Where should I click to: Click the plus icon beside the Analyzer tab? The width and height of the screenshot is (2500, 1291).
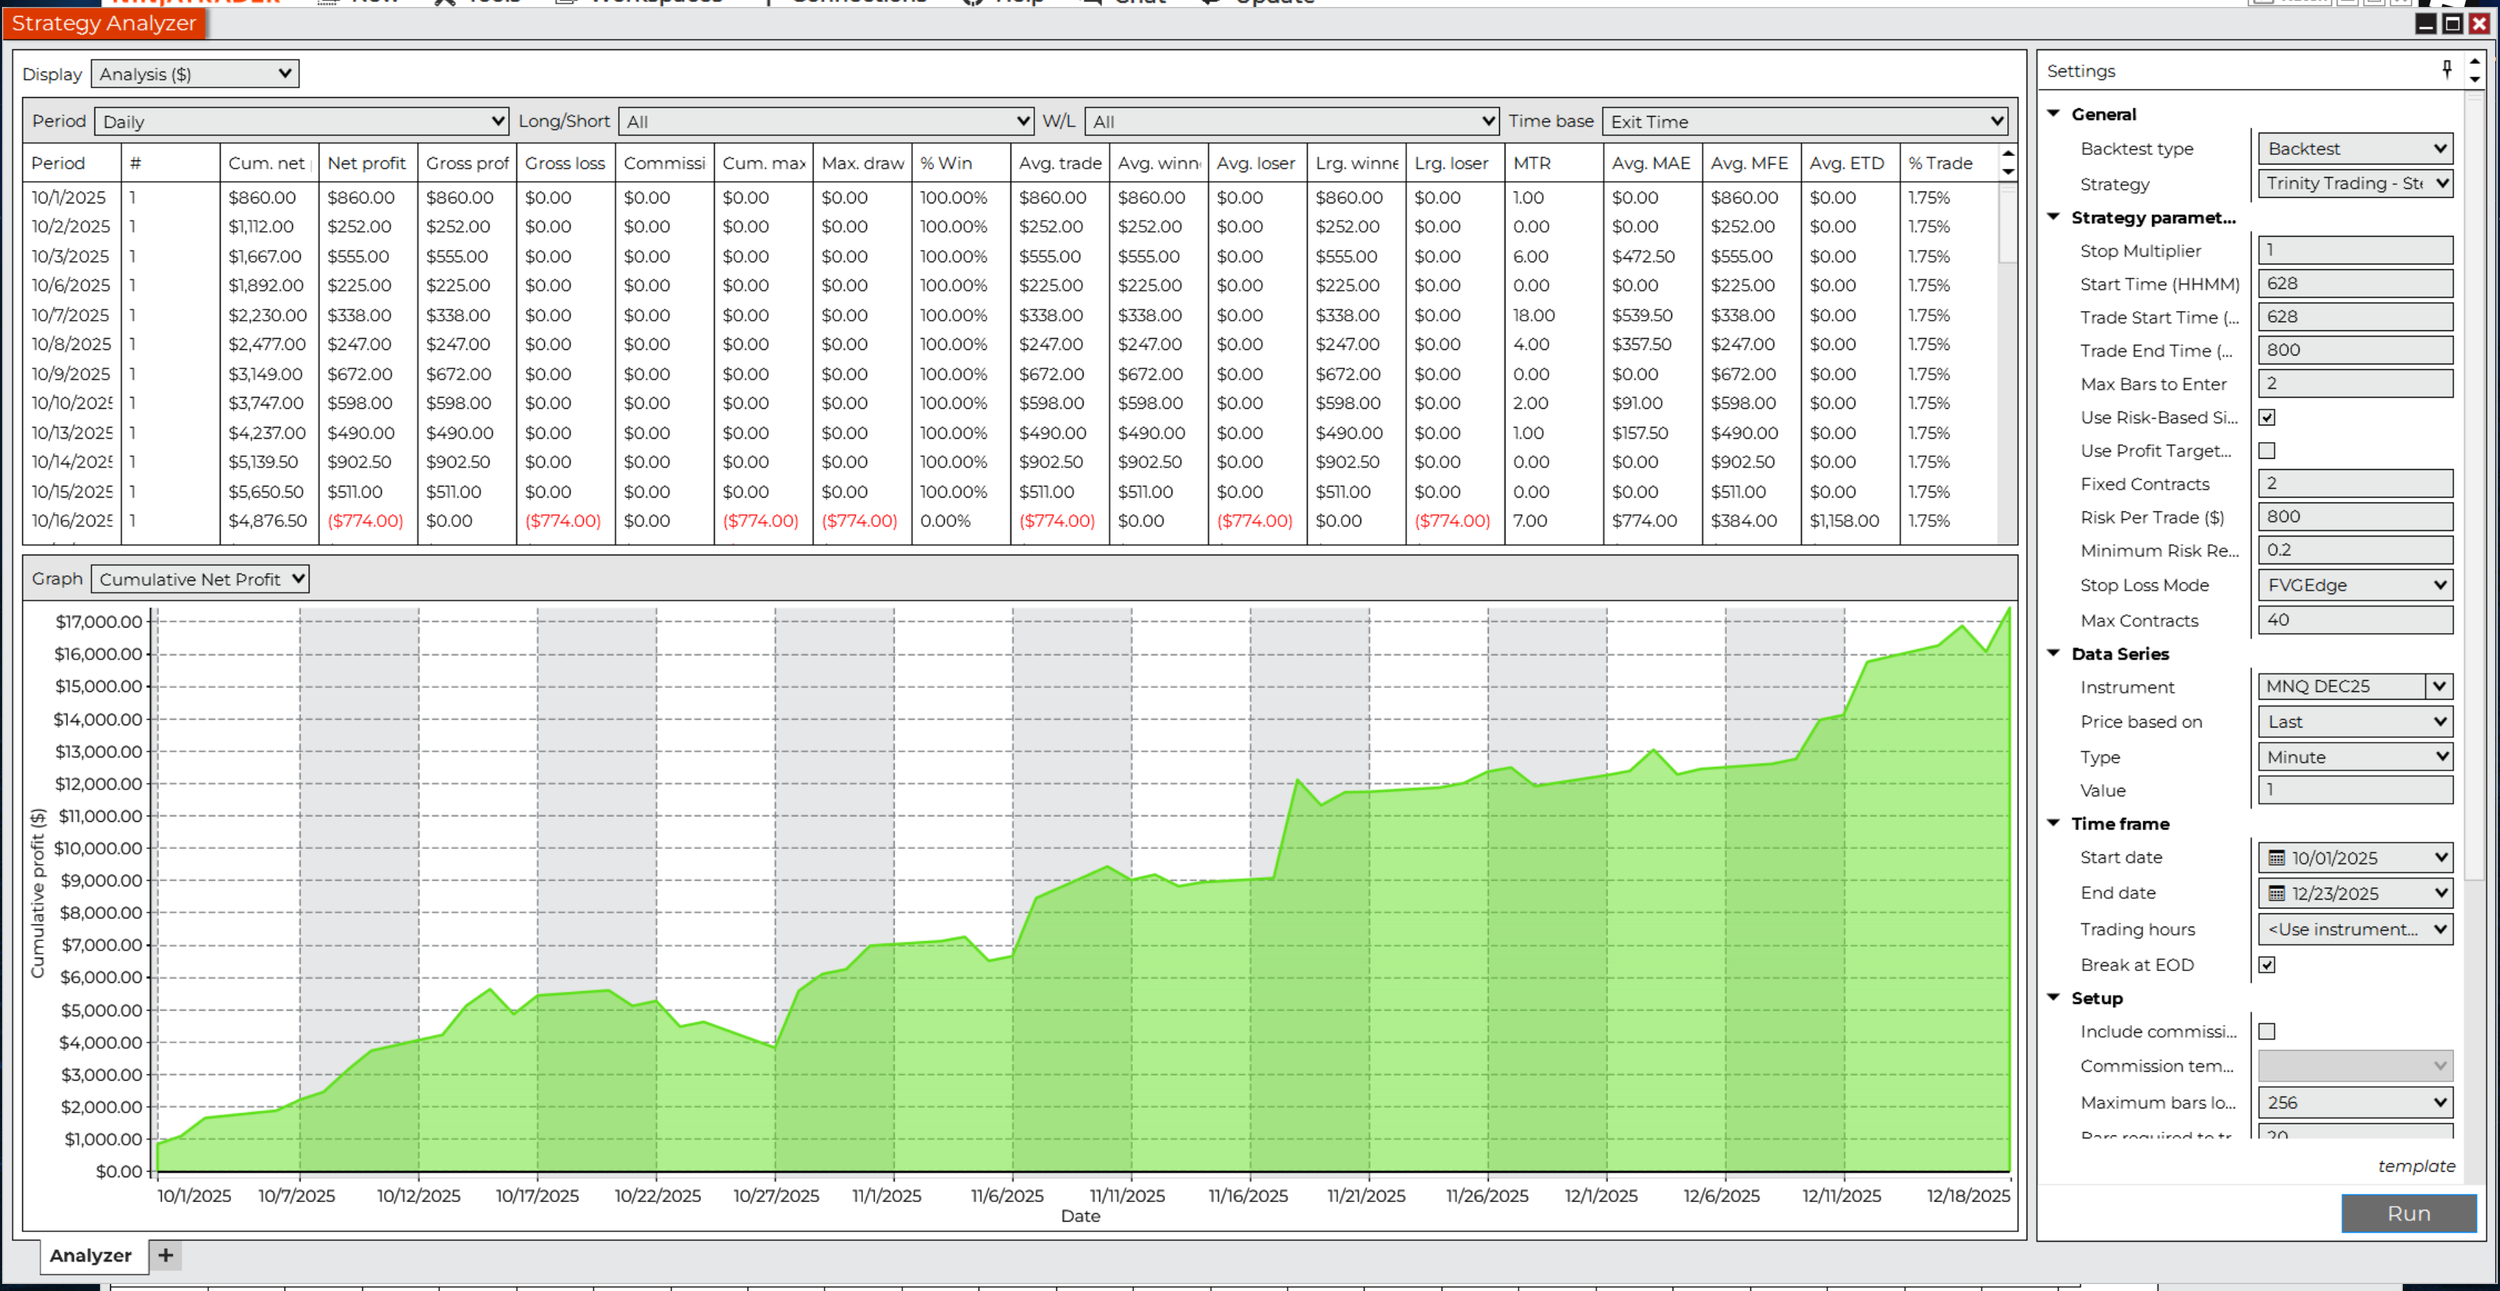[166, 1255]
